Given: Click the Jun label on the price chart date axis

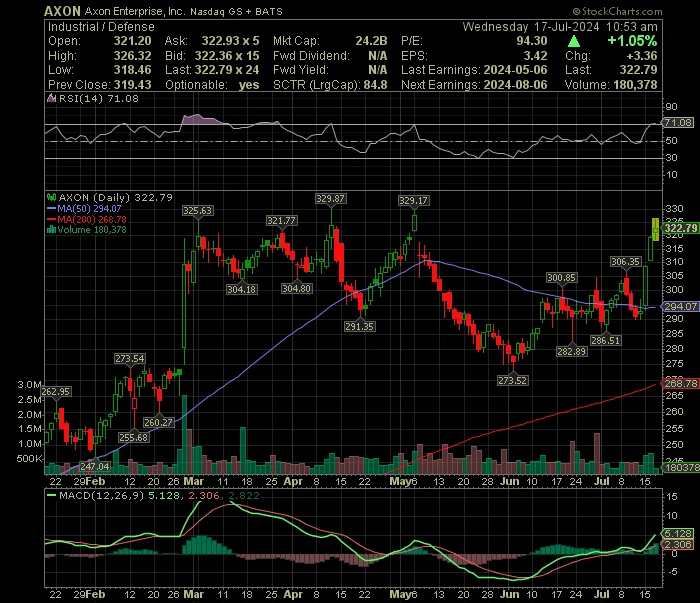Looking at the screenshot, I should tap(510, 482).
